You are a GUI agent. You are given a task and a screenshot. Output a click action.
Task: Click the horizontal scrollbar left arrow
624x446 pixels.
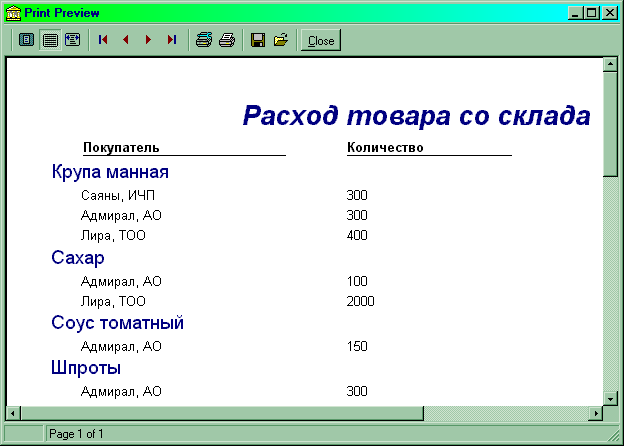click(x=13, y=412)
